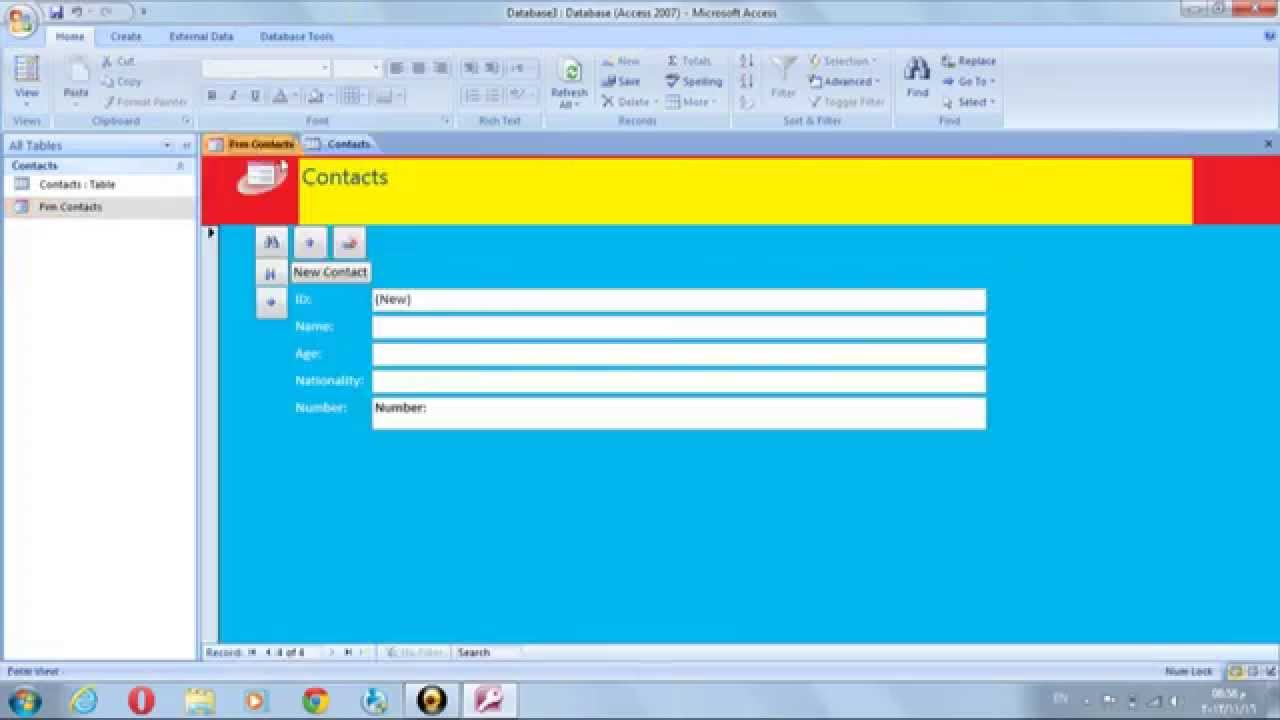Open the View dropdown
Screen dimensions: 1280x720
click(27, 105)
